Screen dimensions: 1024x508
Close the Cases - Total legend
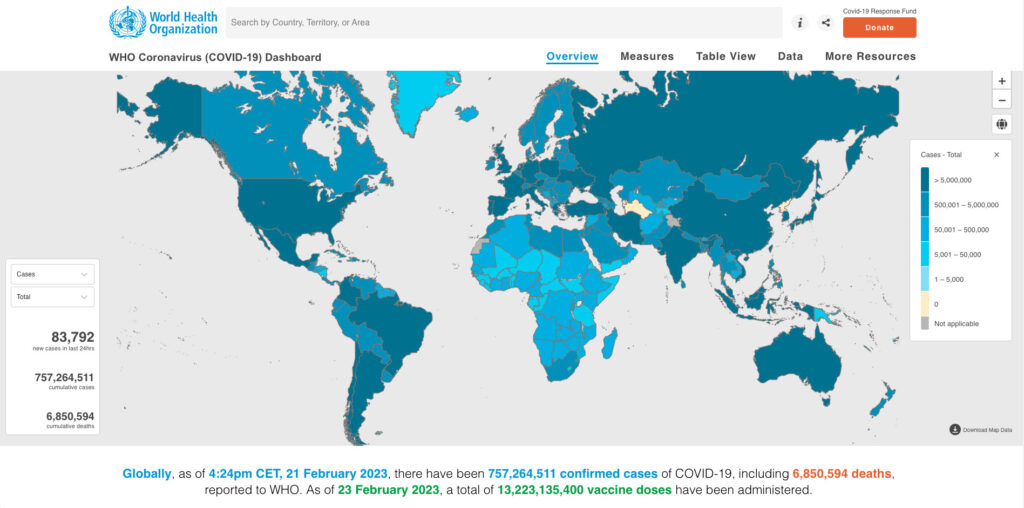[997, 155]
